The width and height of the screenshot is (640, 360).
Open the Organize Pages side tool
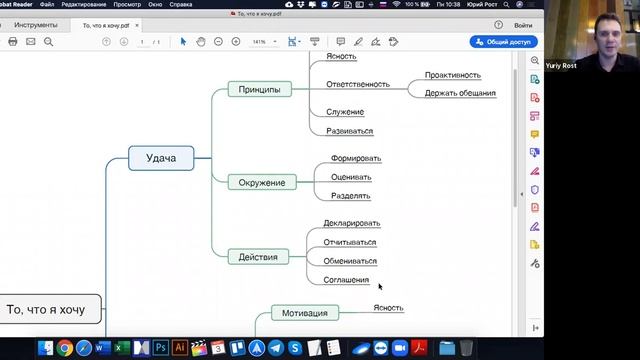point(535,116)
